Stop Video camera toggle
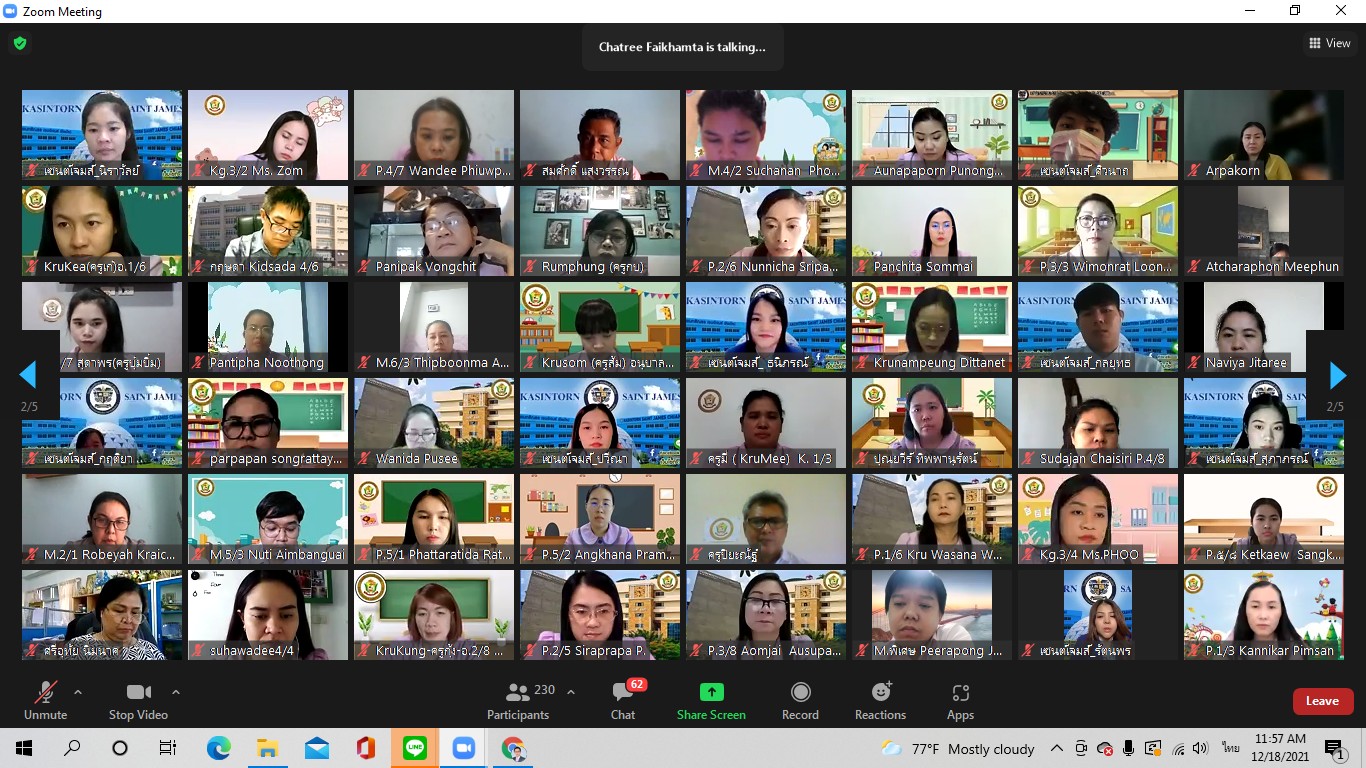 (138, 700)
